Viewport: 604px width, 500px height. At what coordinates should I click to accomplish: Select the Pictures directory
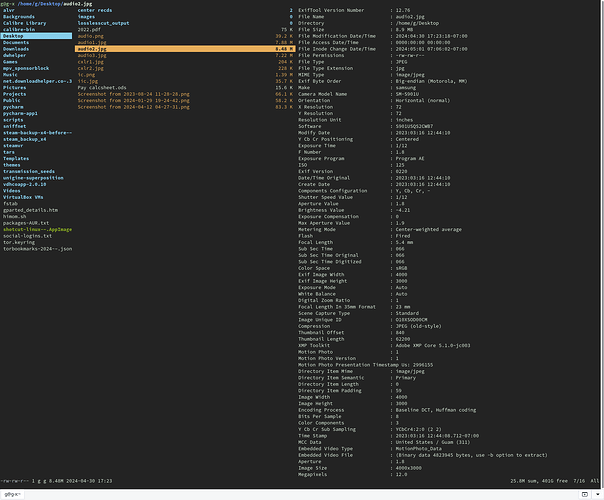pos(14,87)
